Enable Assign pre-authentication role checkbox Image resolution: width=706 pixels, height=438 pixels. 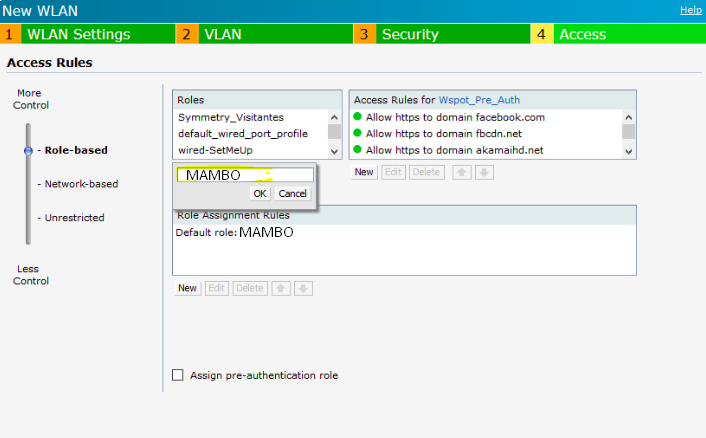(x=178, y=375)
